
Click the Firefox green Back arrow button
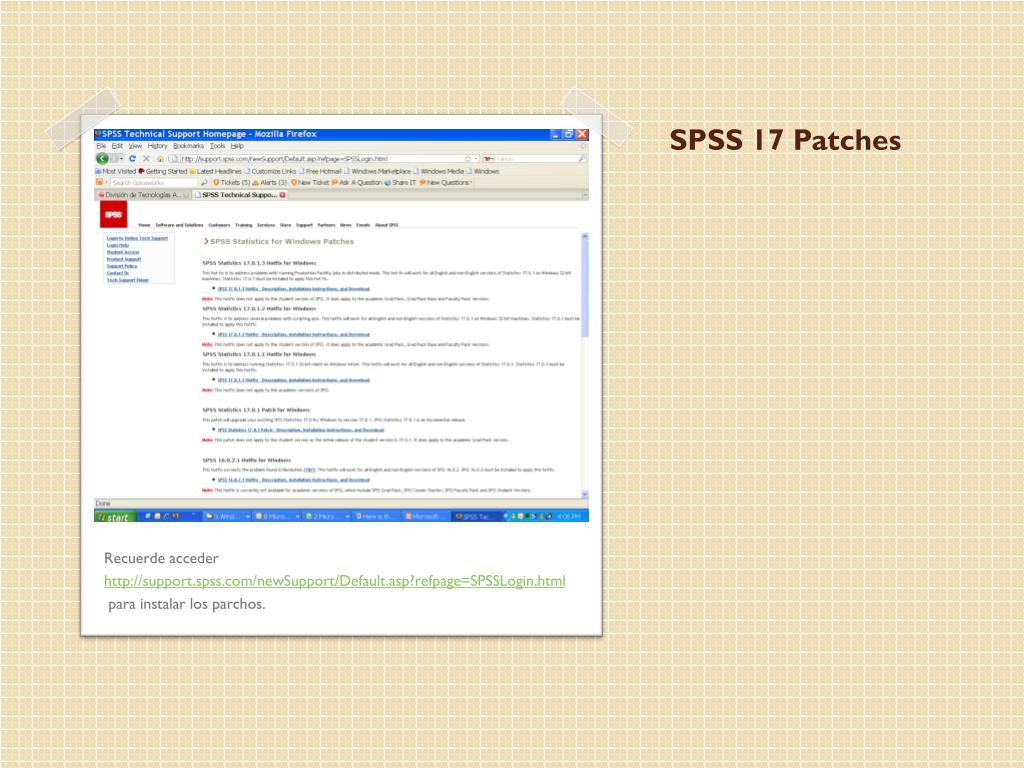102,159
